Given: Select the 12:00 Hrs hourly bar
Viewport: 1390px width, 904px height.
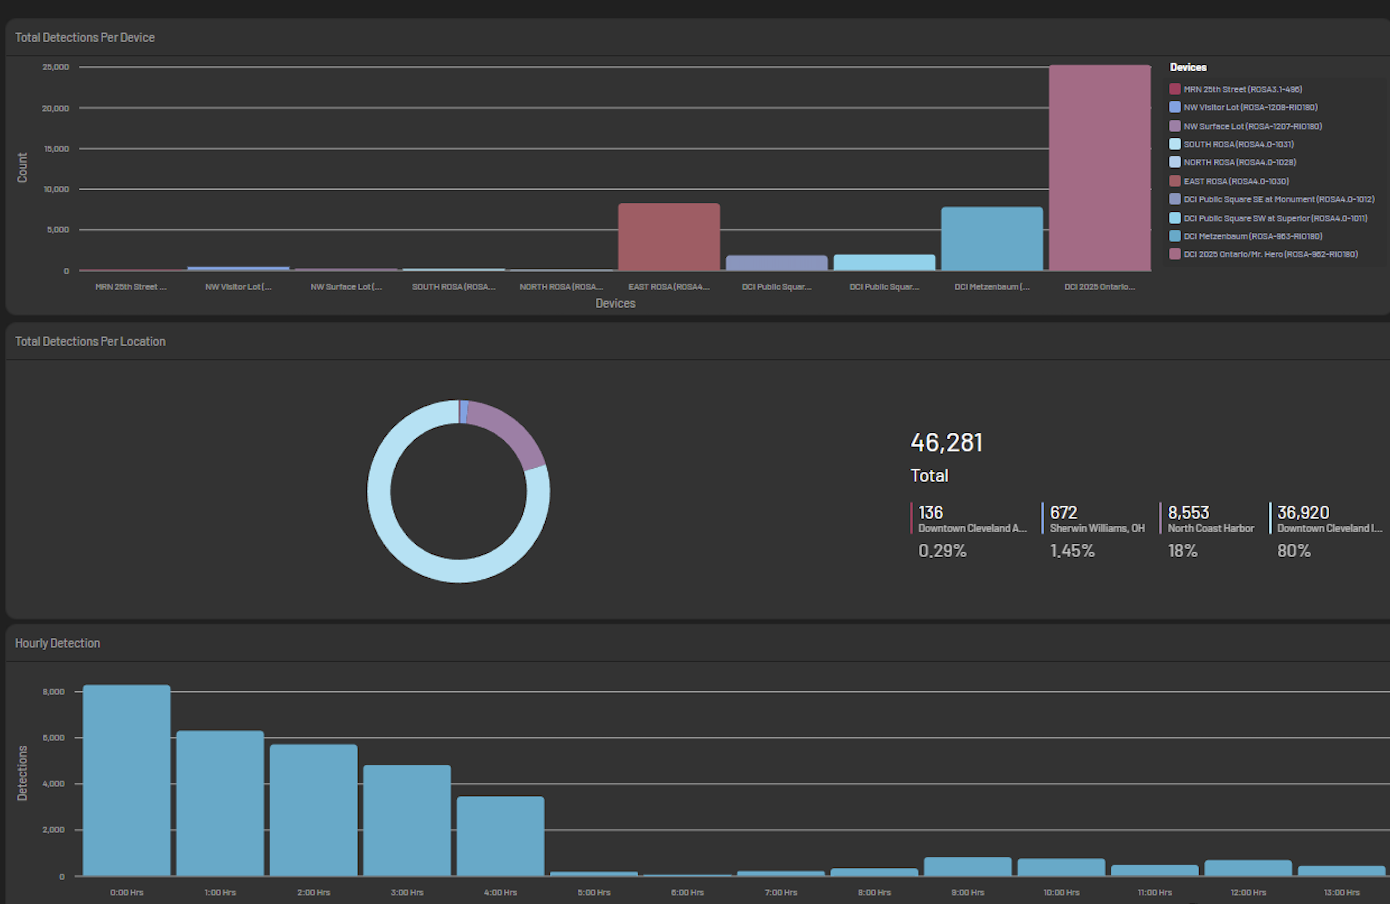Looking at the screenshot, I should click(1248, 868).
